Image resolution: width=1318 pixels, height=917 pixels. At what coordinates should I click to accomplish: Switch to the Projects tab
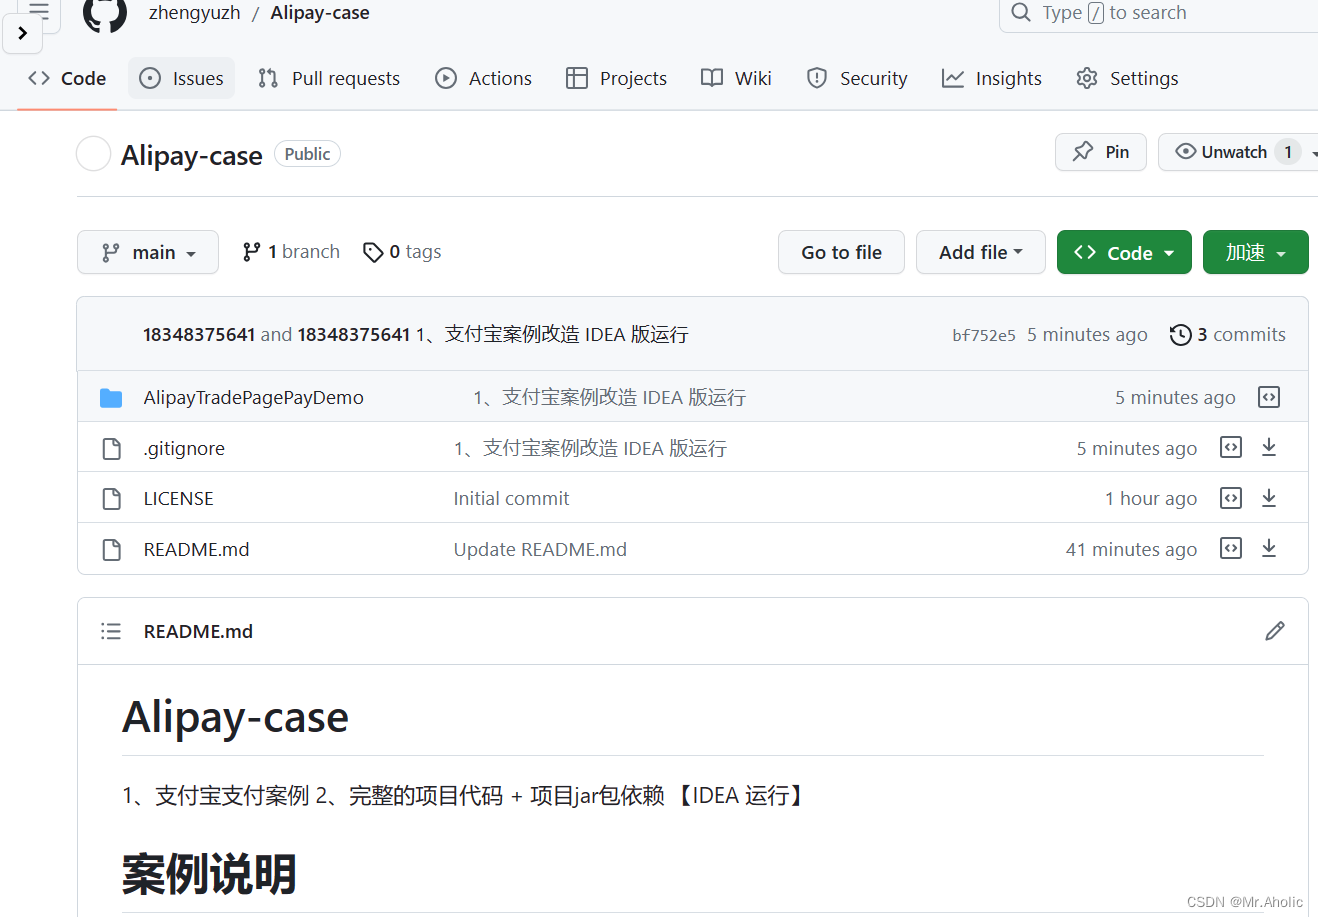tap(616, 78)
